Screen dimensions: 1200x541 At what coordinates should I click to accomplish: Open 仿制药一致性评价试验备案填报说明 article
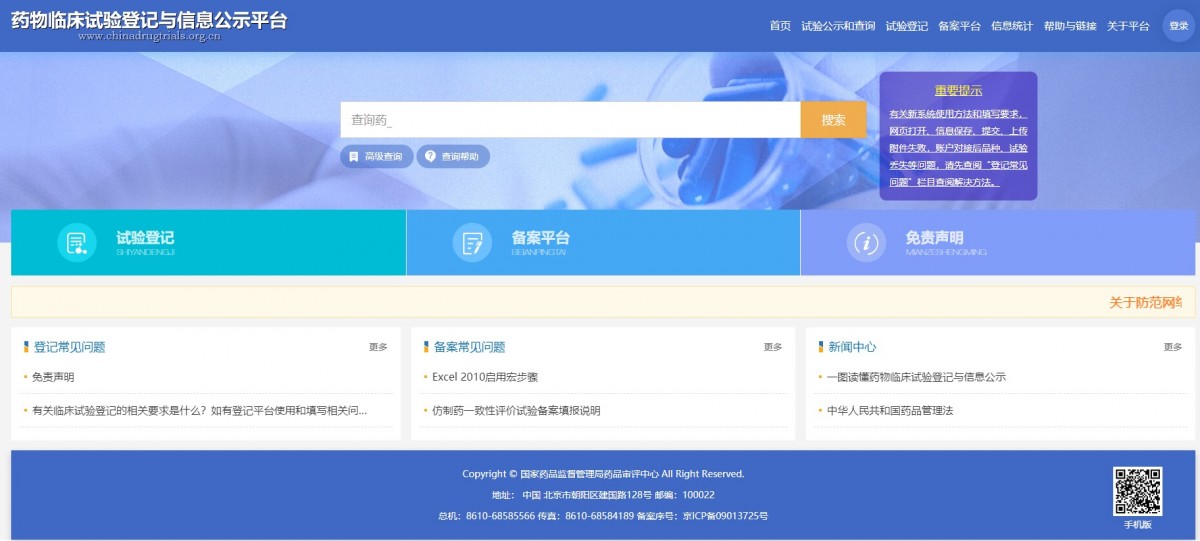point(516,410)
